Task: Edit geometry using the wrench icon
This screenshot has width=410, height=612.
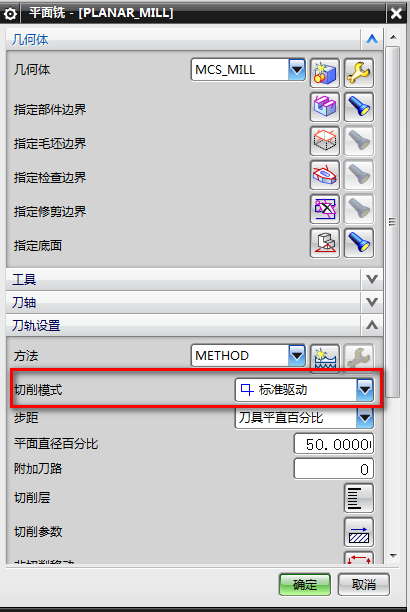Action: point(359,73)
